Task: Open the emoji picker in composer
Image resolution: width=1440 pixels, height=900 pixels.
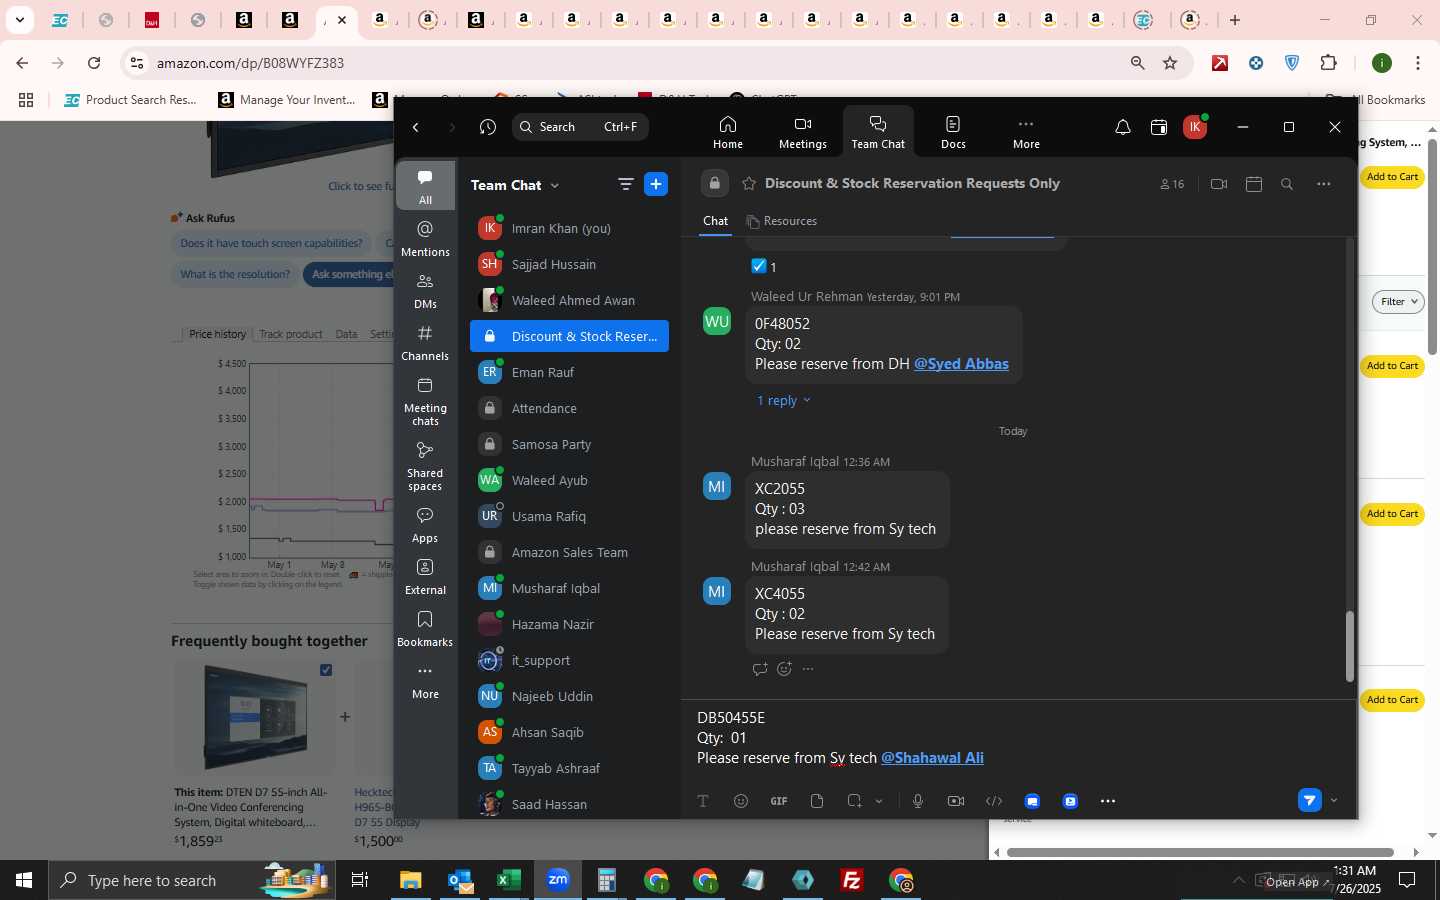Action: 741,801
